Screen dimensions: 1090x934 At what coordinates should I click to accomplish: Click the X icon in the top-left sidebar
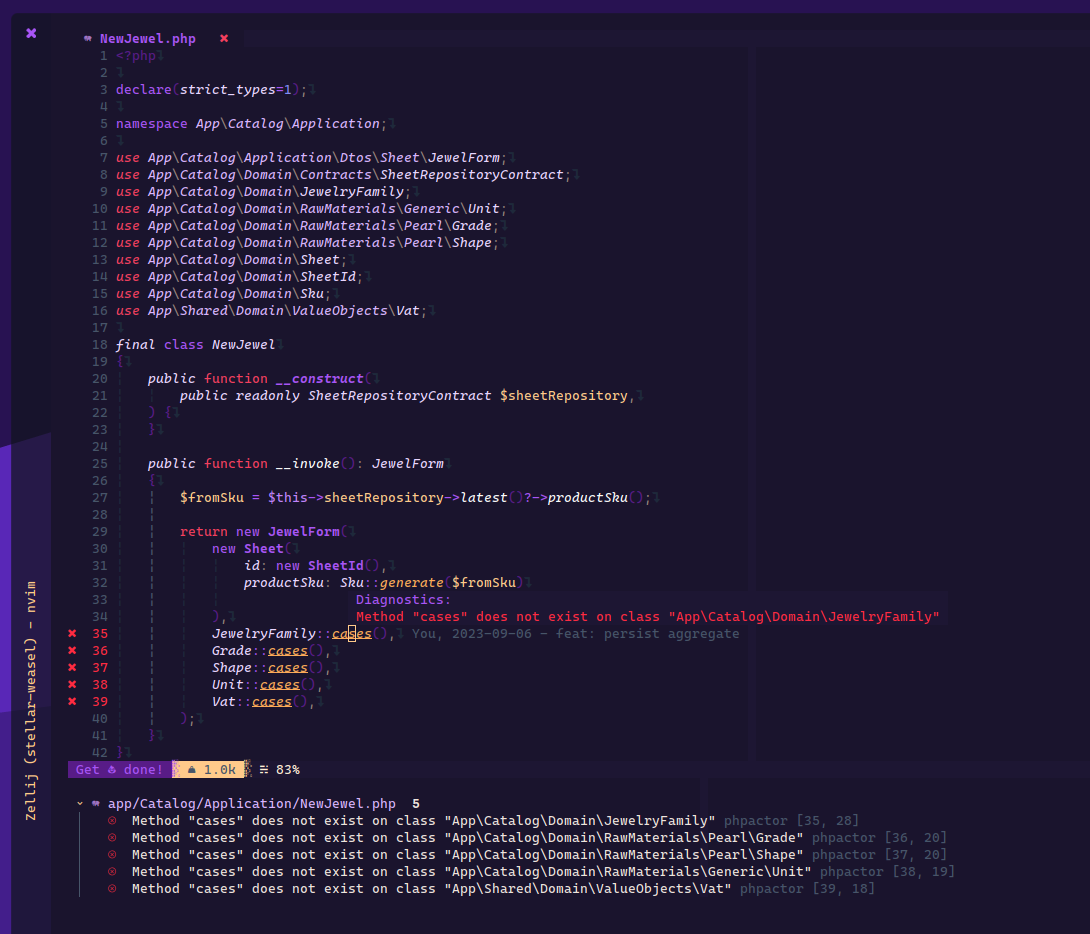pyautogui.click(x=31, y=33)
